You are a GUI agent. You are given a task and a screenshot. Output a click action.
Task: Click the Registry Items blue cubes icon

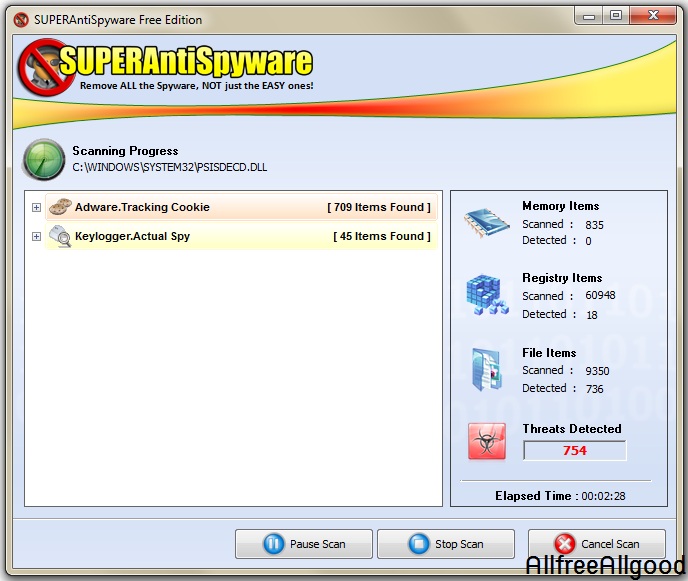pos(487,294)
